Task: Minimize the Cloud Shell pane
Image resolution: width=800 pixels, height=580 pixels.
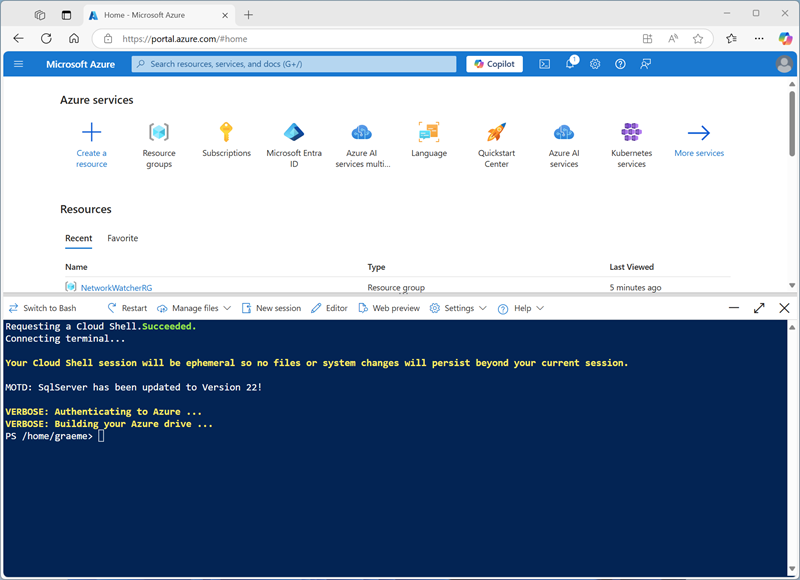Action: pyautogui.click(x=734, y=308)
